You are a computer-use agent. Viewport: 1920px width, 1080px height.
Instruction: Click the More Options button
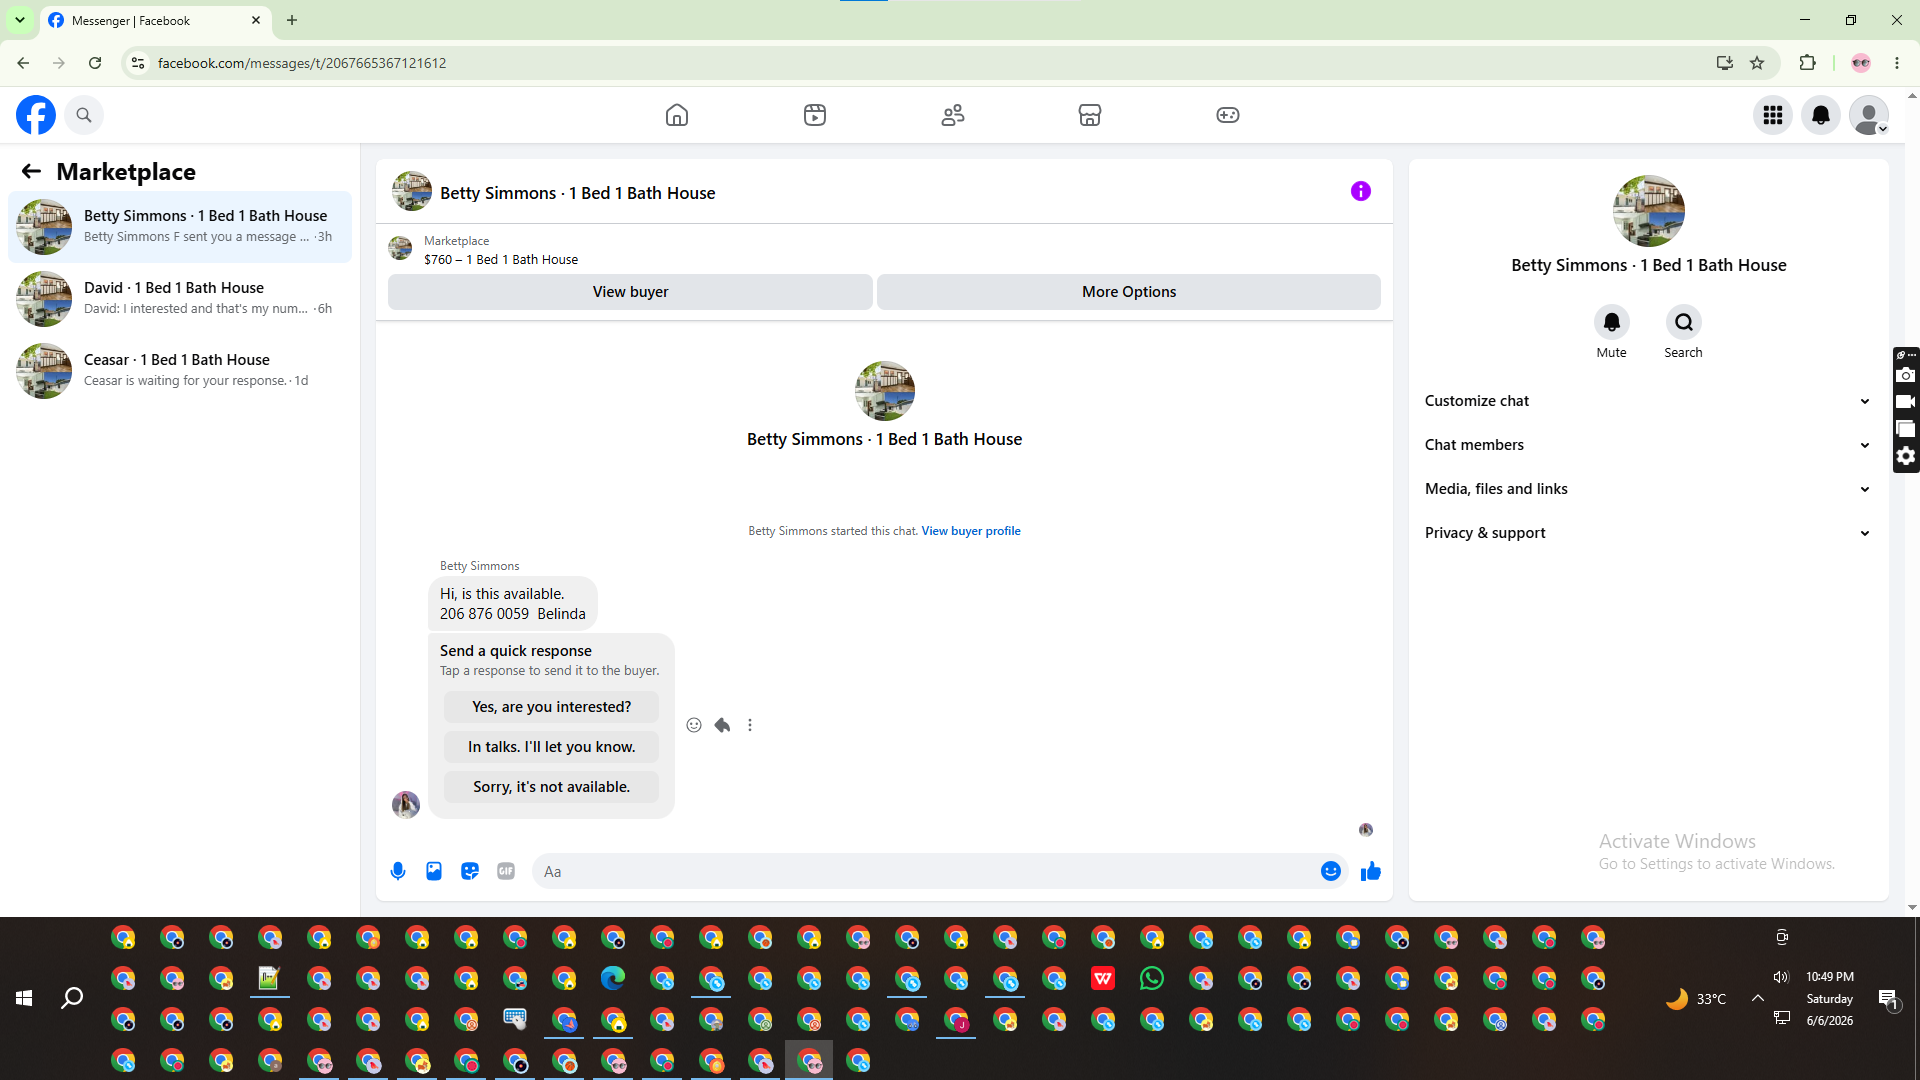click(1129, 292)
